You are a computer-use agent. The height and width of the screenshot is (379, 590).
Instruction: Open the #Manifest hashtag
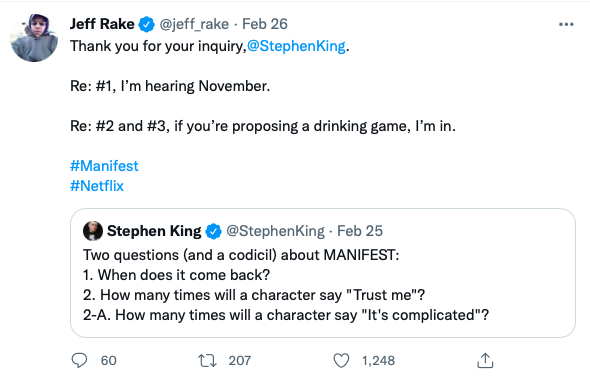tap(104, 166)
